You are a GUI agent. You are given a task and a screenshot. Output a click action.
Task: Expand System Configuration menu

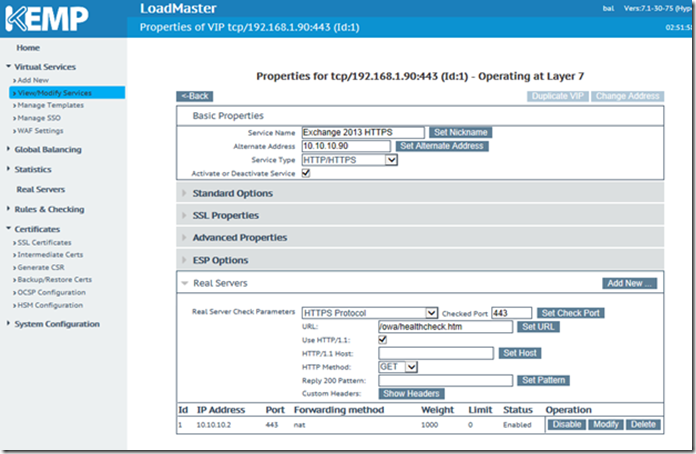tap(56, 324)
